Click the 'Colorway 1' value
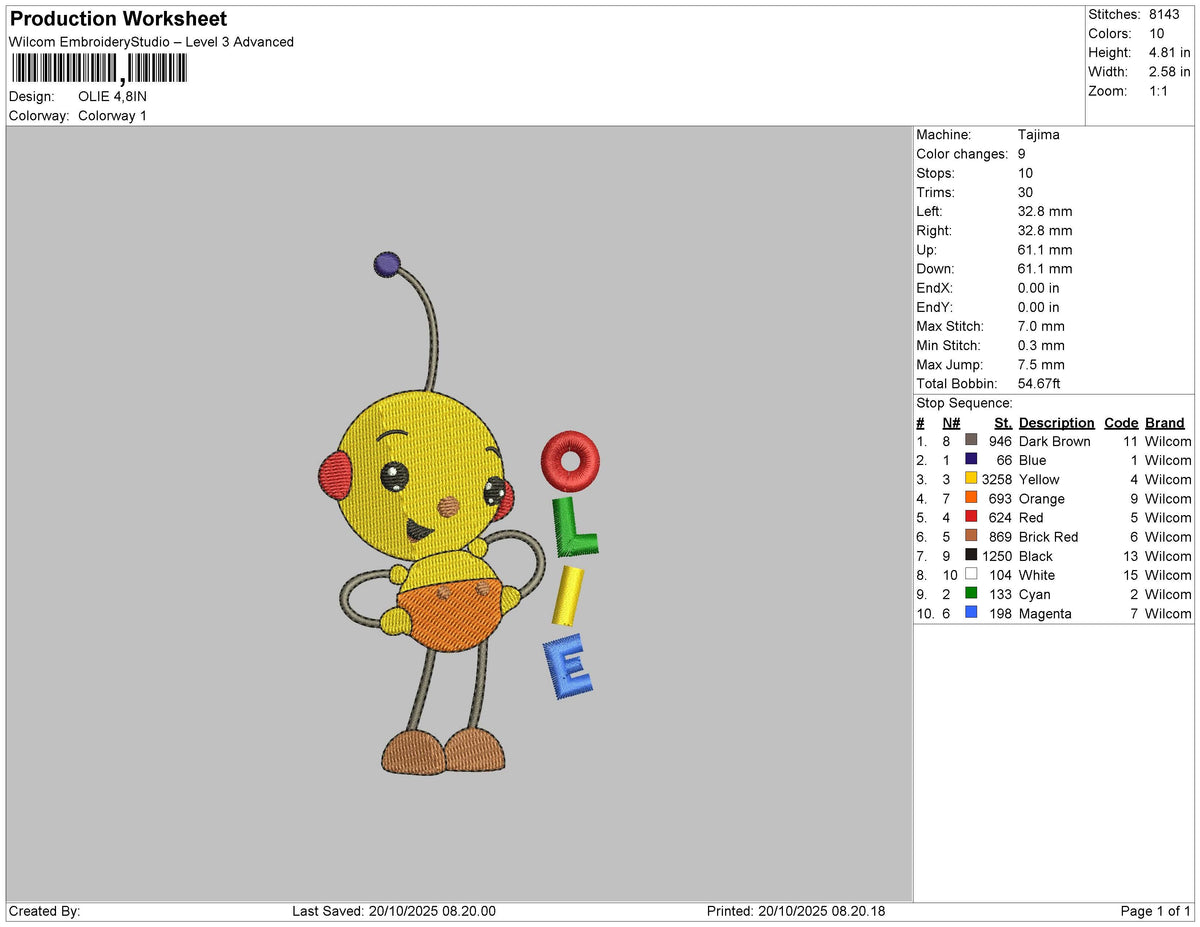This screenshot has width=1200, height=927. (112, 116)
